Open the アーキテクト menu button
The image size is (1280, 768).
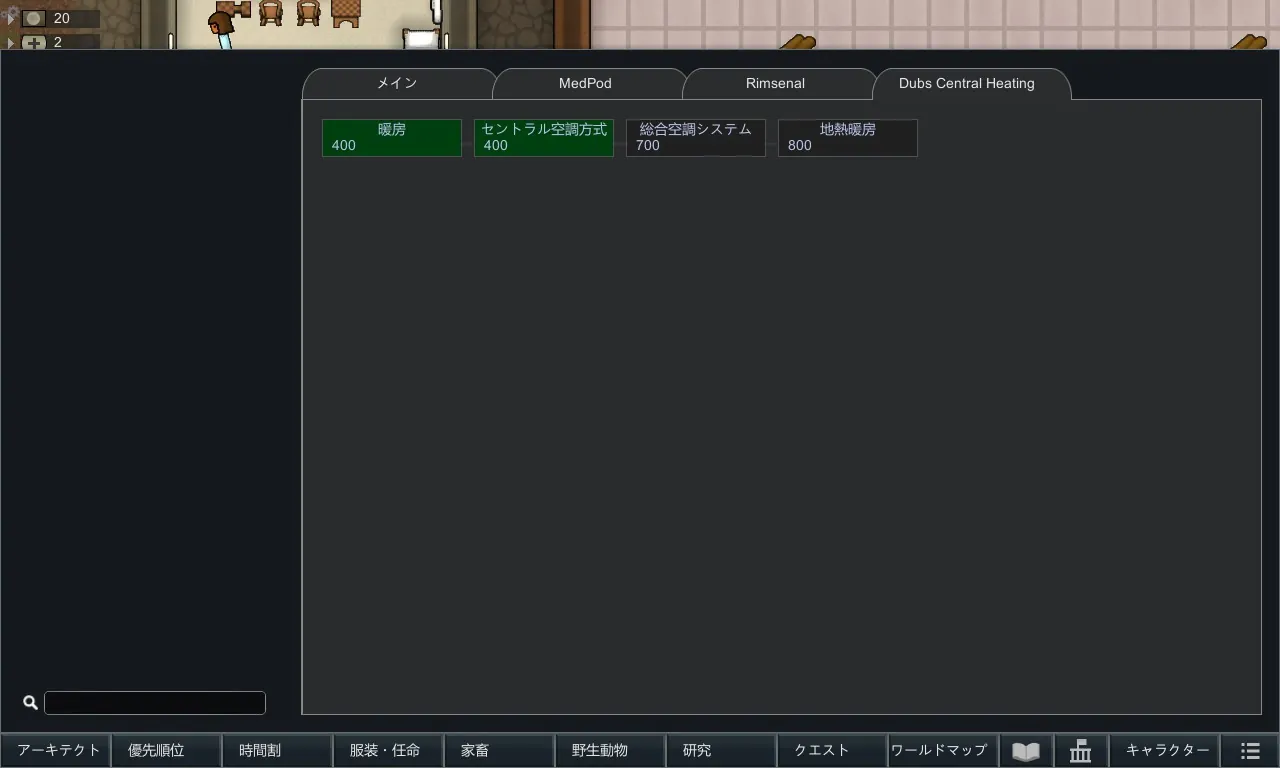coord(56,751)
